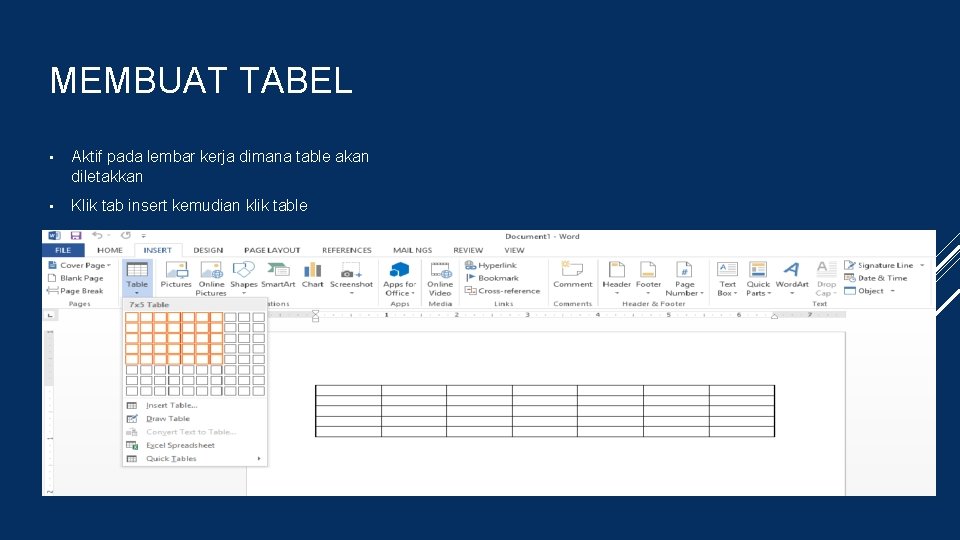
Task: Click the '7x5 Table' grid label
Action: (x=149, y=304)
